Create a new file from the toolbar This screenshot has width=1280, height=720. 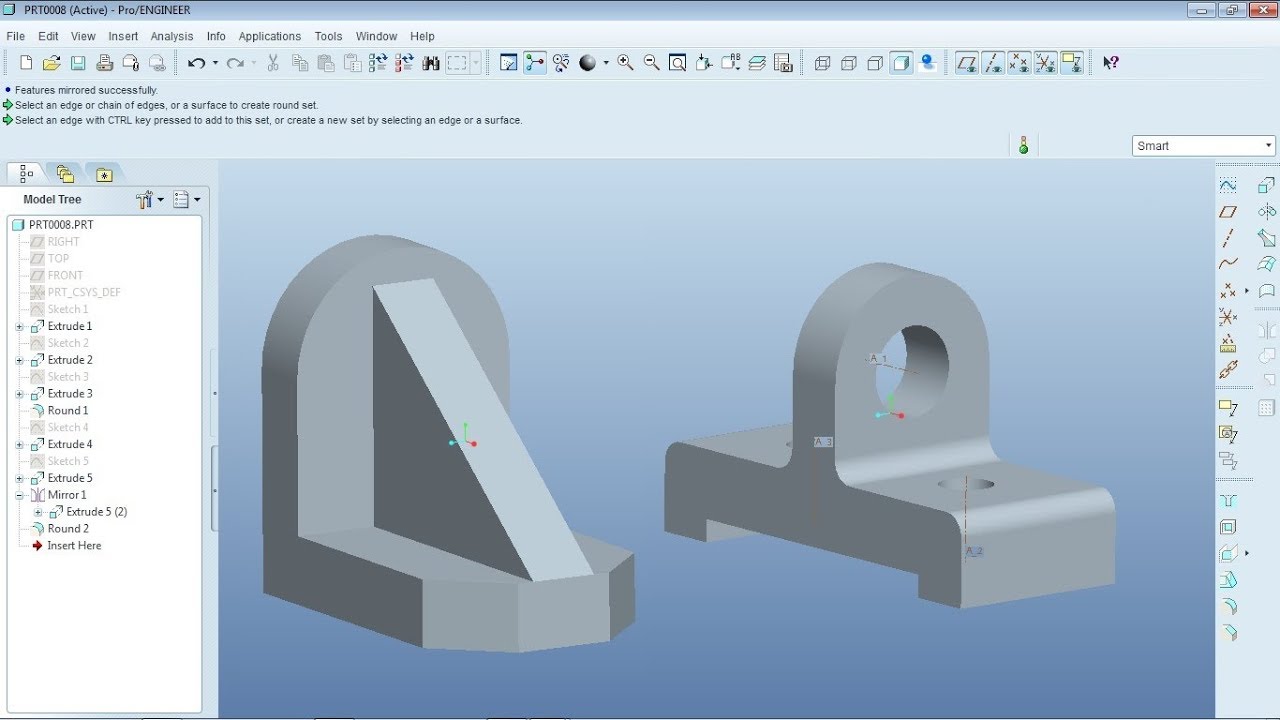click(26, 63)
